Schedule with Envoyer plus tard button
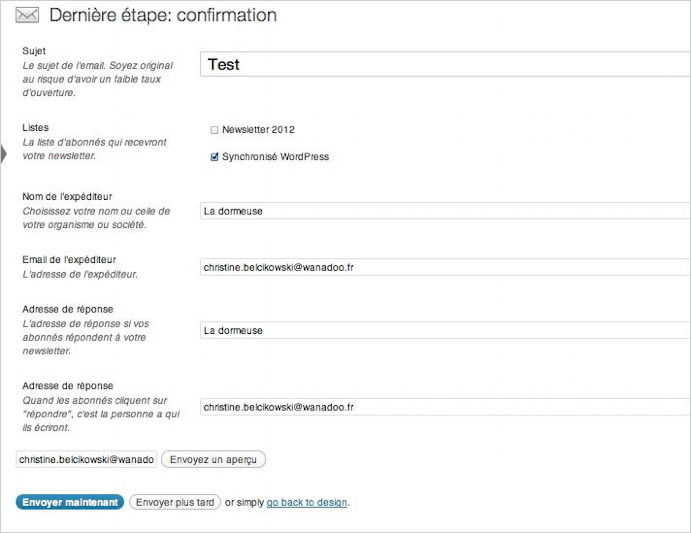This screenshot has width=691, height=533. click(x=175, y=502)
